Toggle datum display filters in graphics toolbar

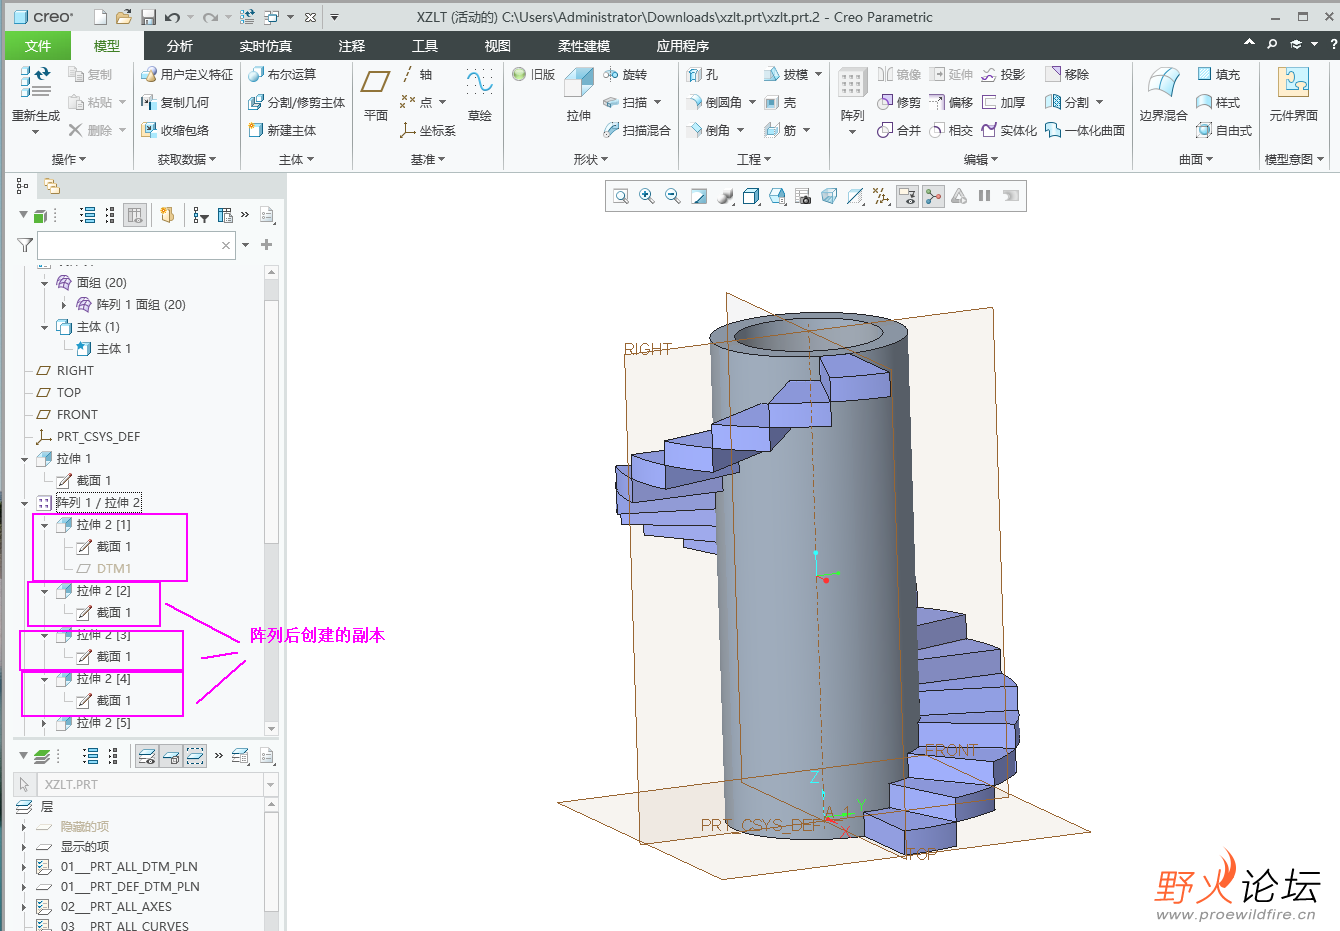(x=881, y=196)
